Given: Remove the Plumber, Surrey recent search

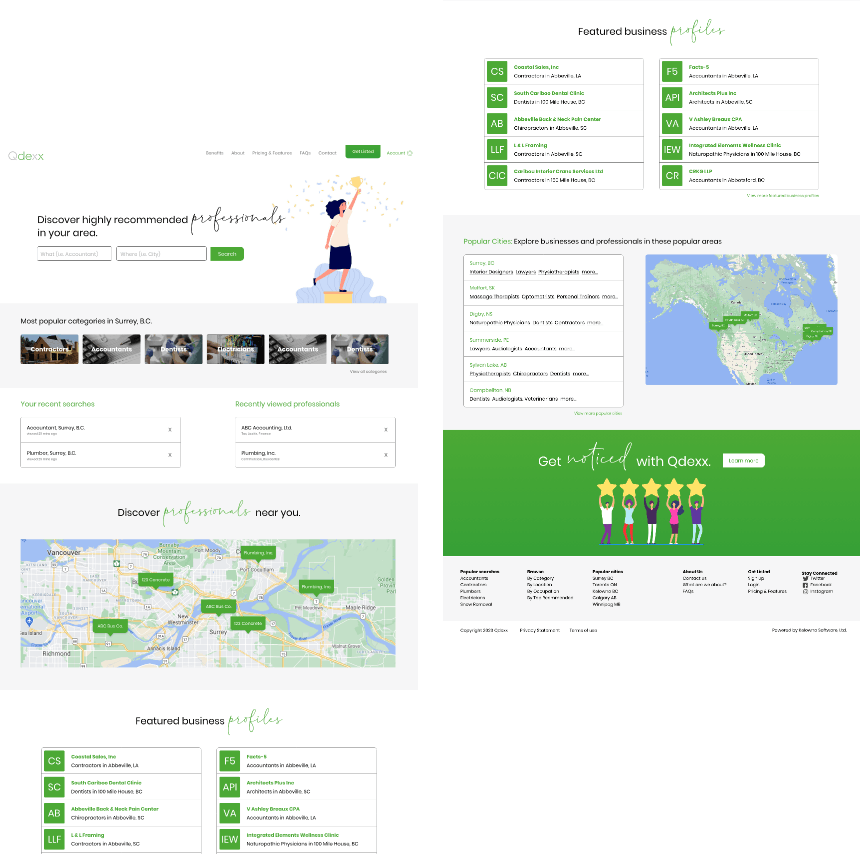Looking at the screenshot, I should pyautogui.click(x=170, y=454).
